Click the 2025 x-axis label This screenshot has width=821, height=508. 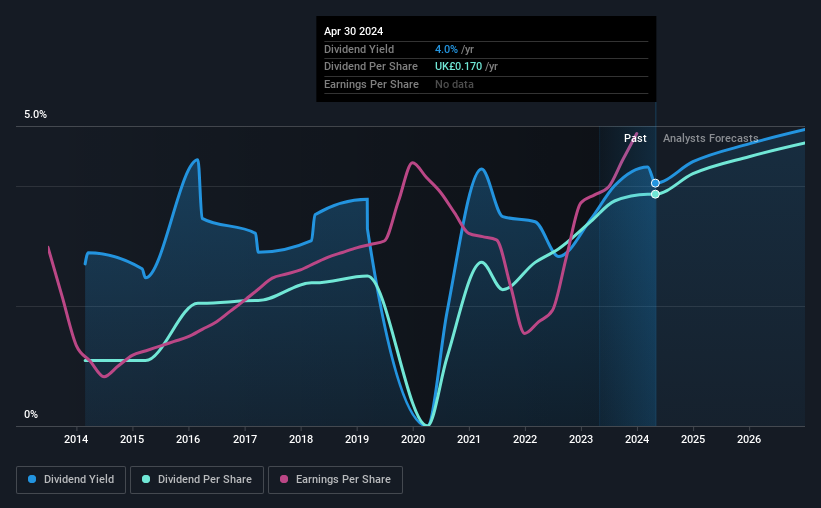point(693,439)
